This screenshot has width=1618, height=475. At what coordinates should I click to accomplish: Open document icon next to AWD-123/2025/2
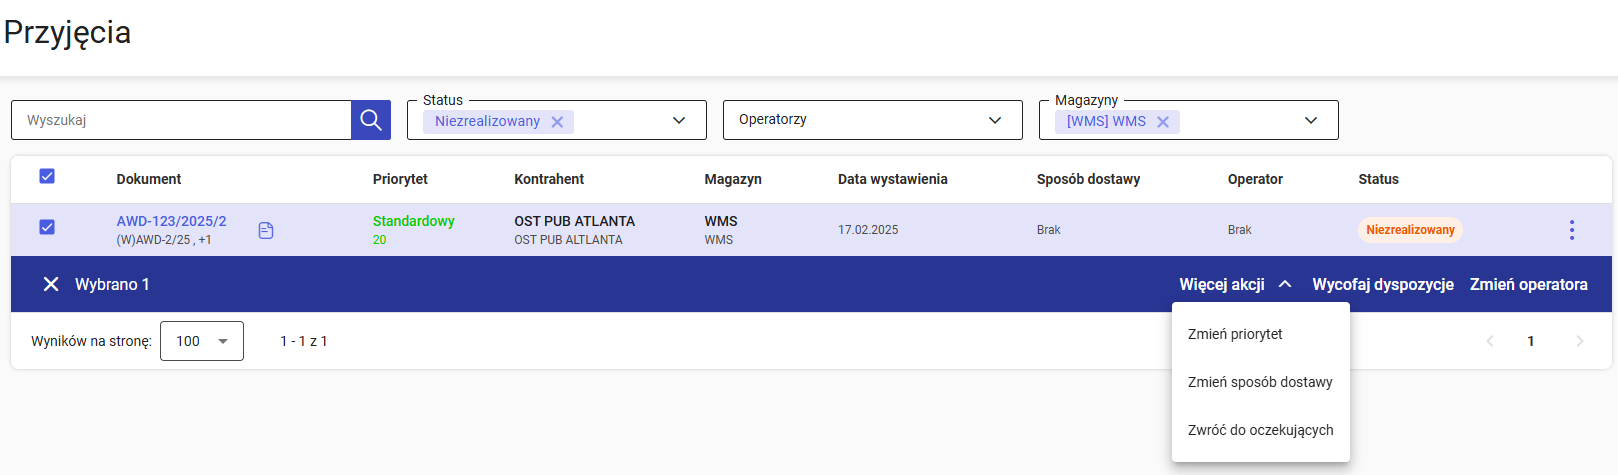[x=266, y=231]
